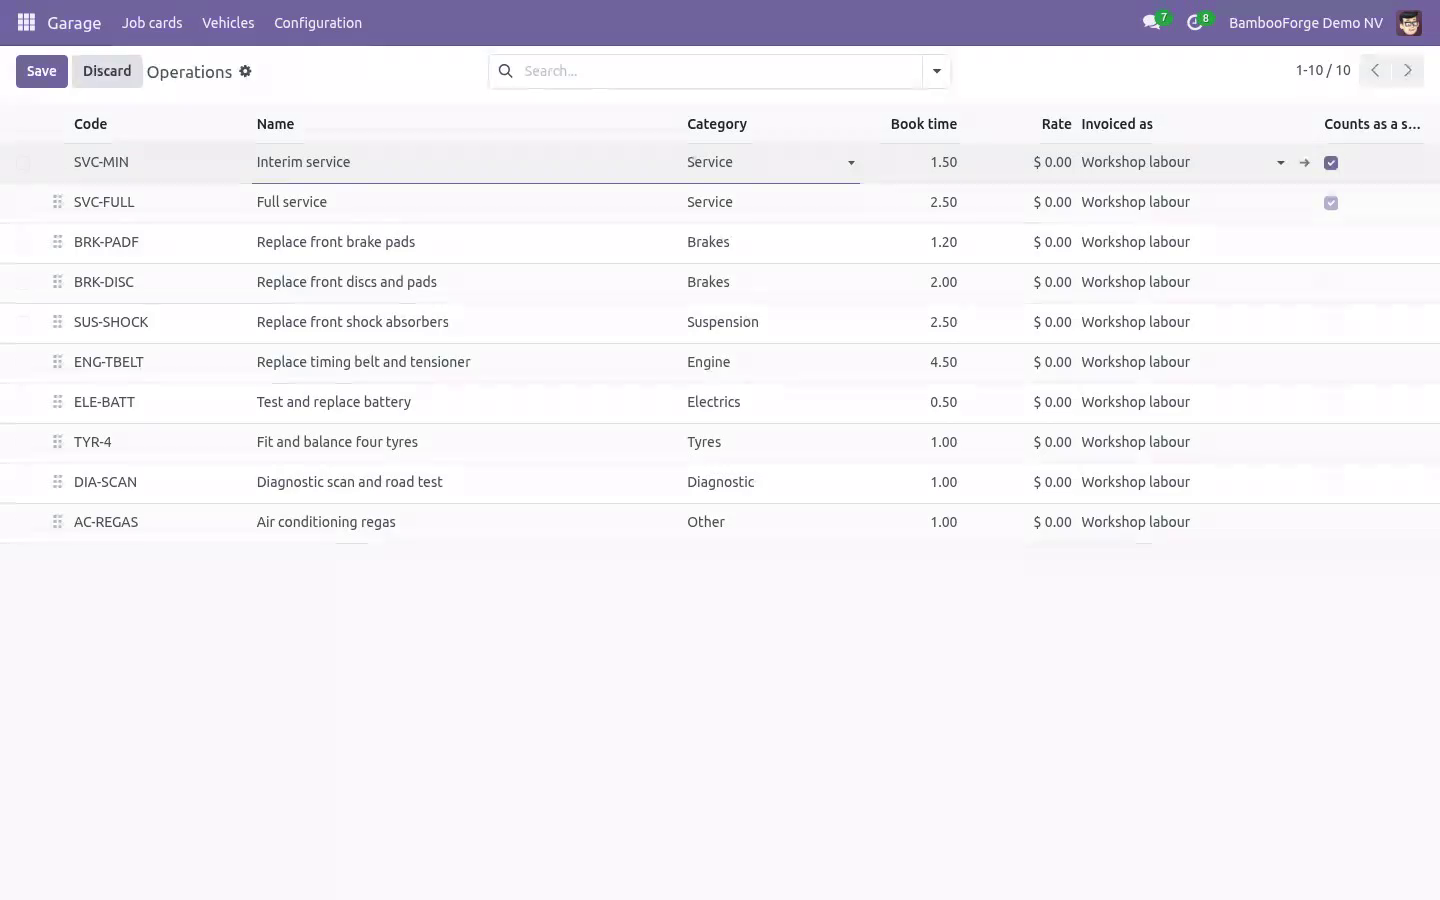
Task: Go to the previous page of records
Action: [x=1375, y=70]
